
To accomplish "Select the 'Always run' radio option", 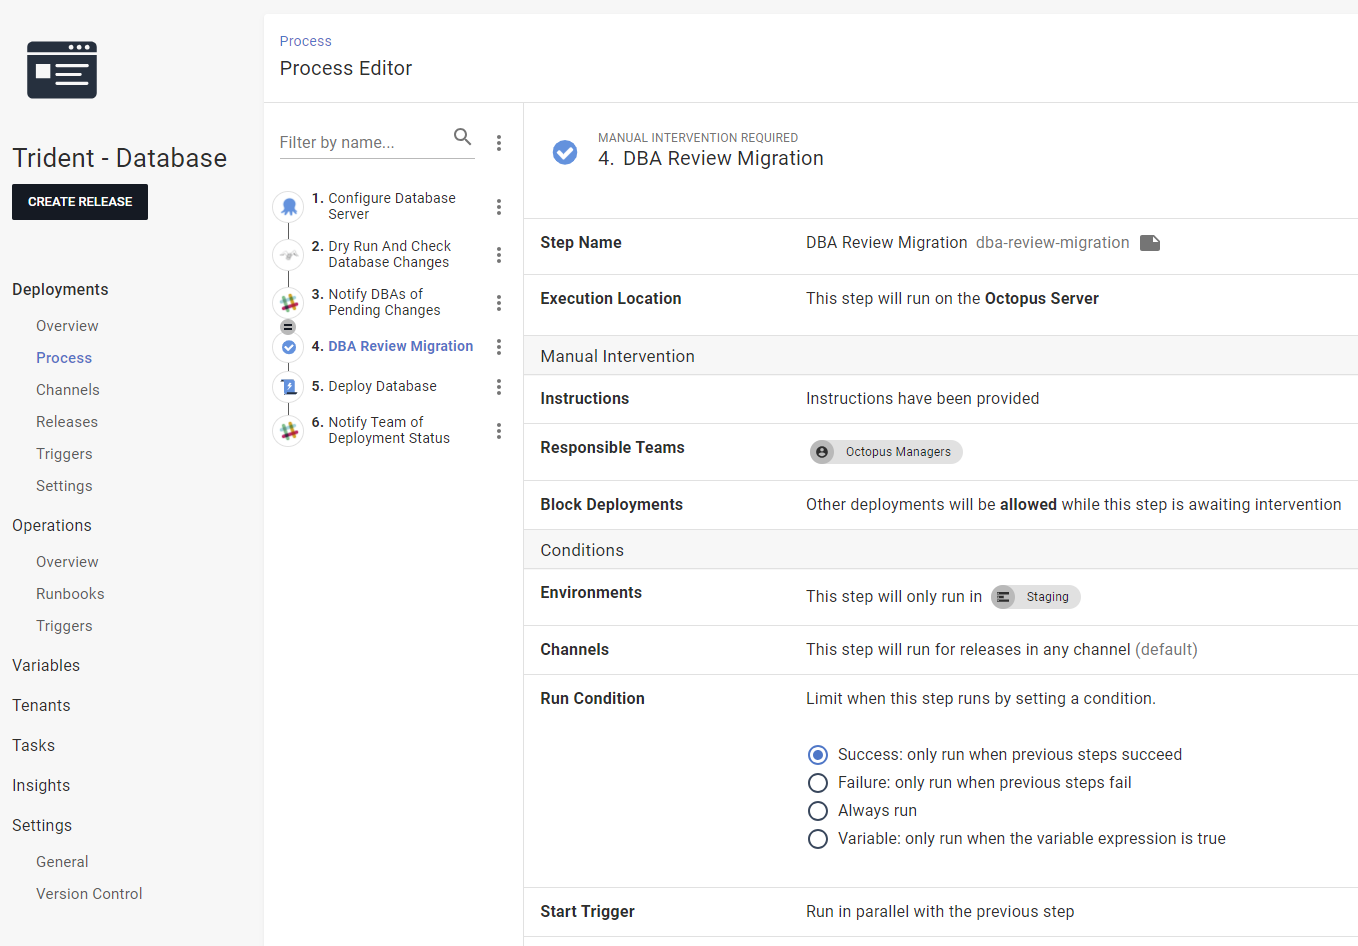I will point(818,811).
